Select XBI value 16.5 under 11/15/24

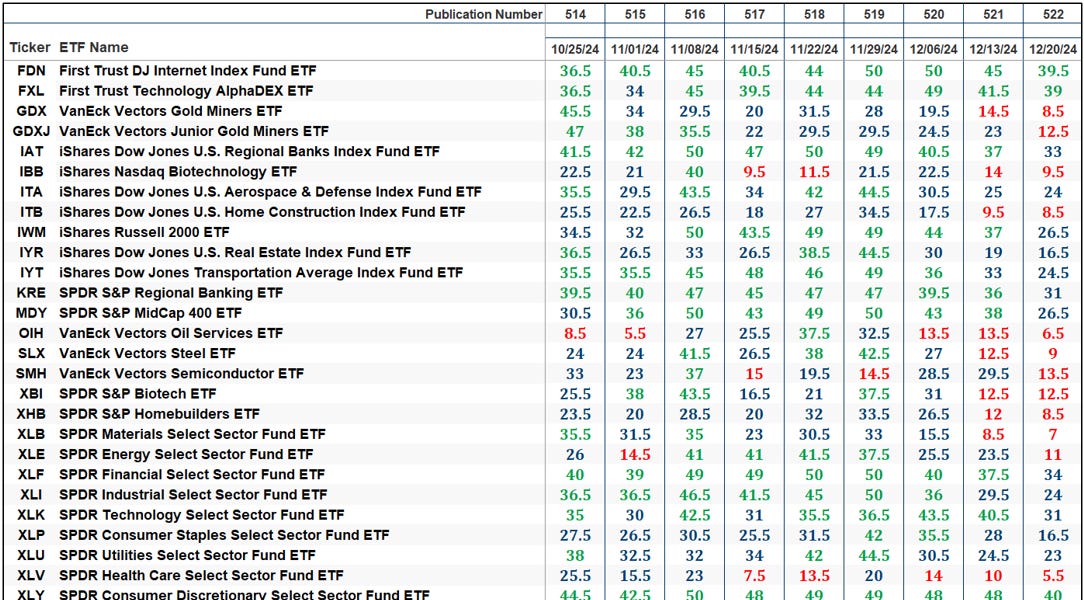click(754, 394)
